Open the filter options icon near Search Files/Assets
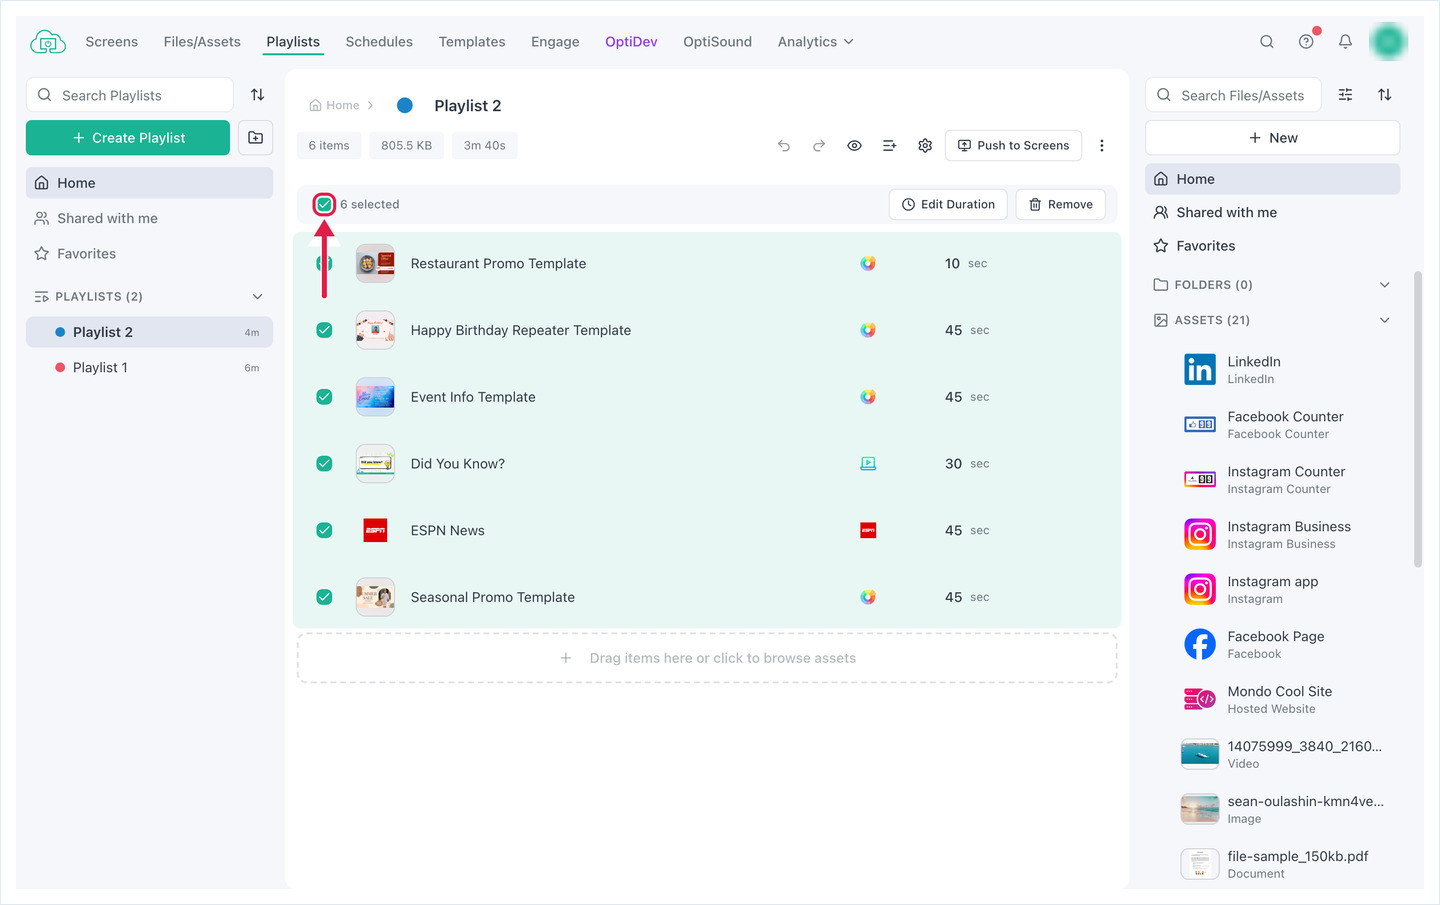 coord(1346,95)
